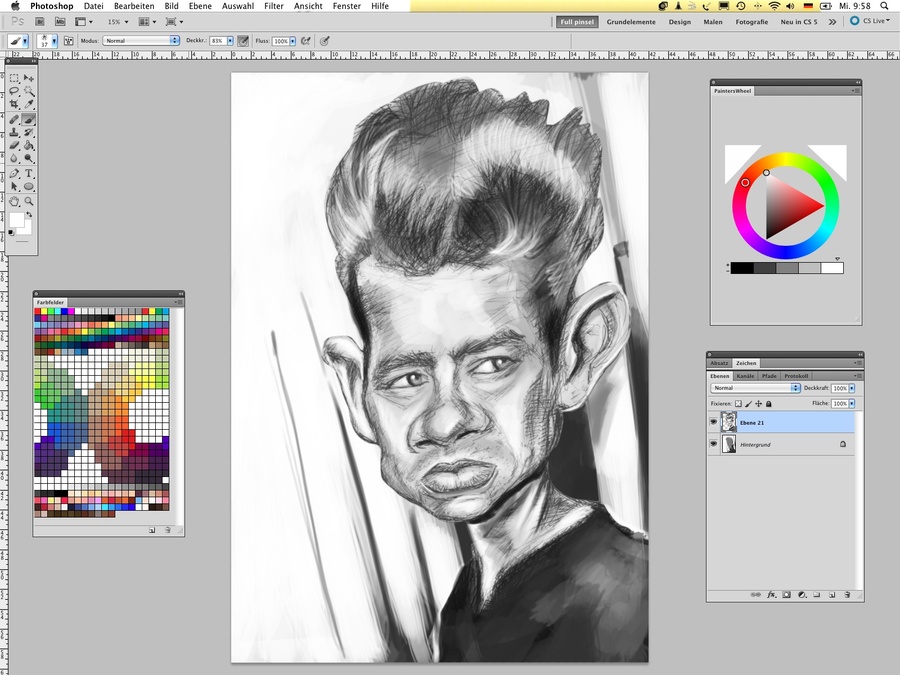
Task: Switch to the Absatz tab
Action: tap(719, 363)
